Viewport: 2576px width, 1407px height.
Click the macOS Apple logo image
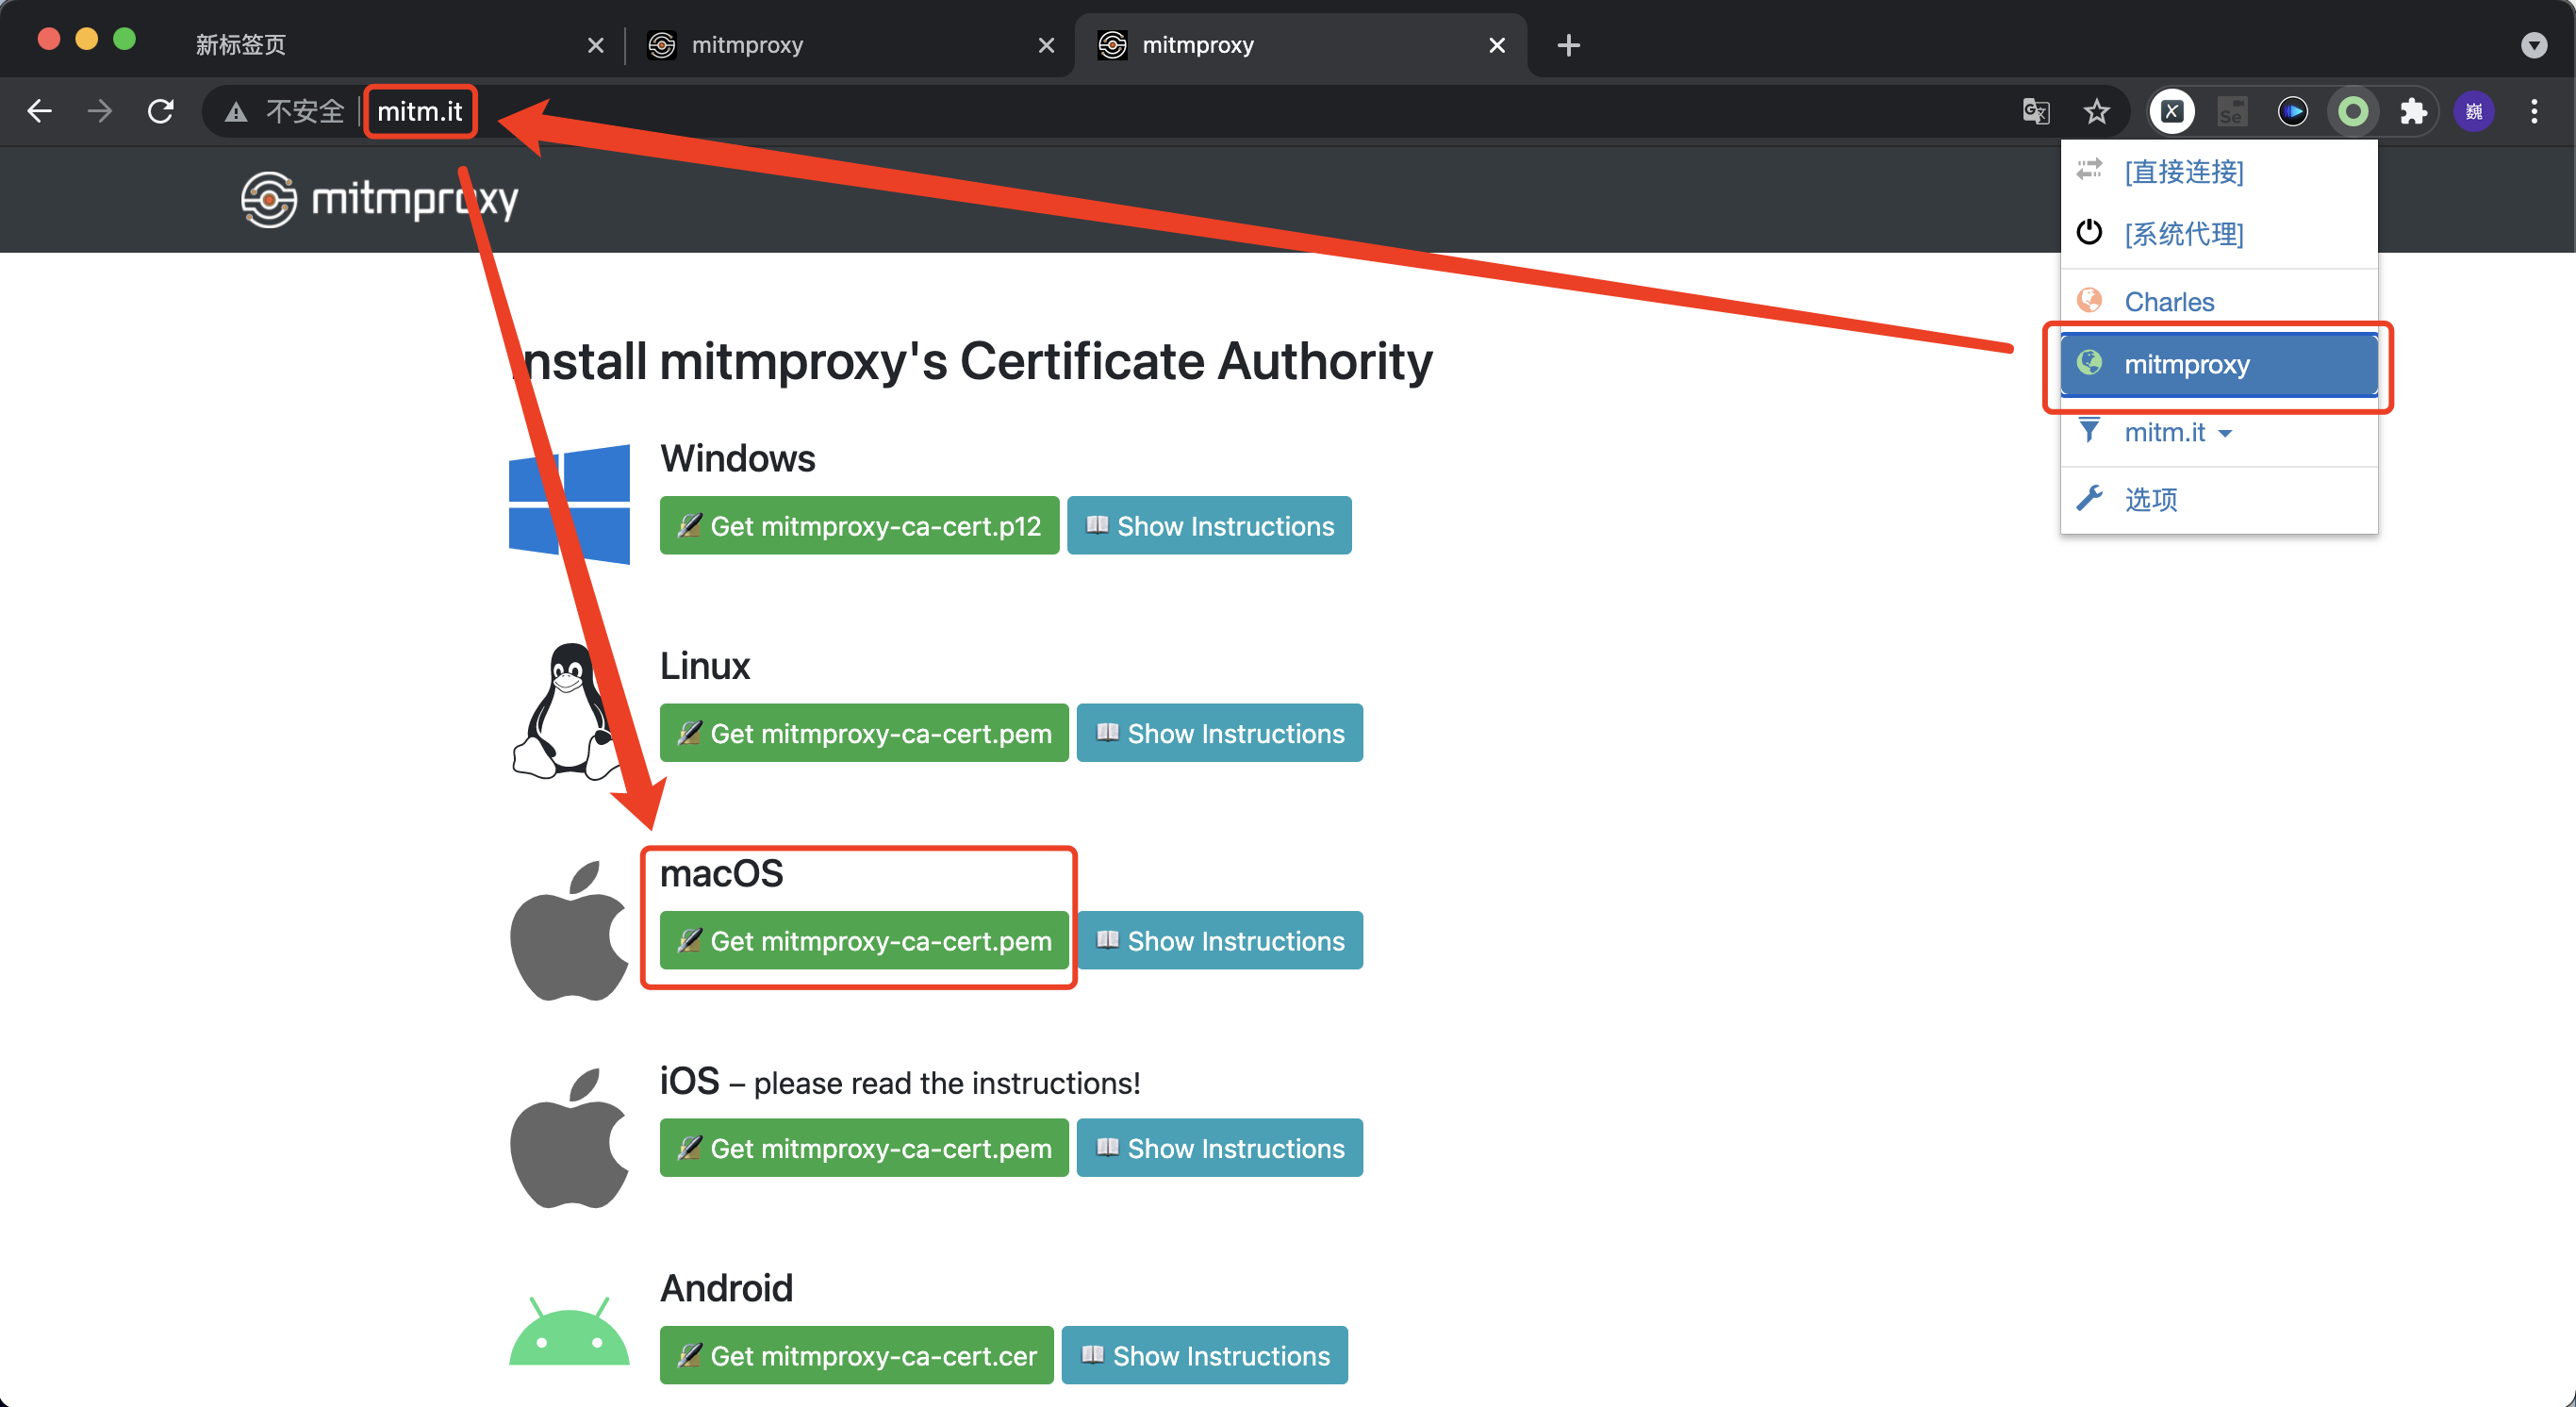click(x=569, y=930)
